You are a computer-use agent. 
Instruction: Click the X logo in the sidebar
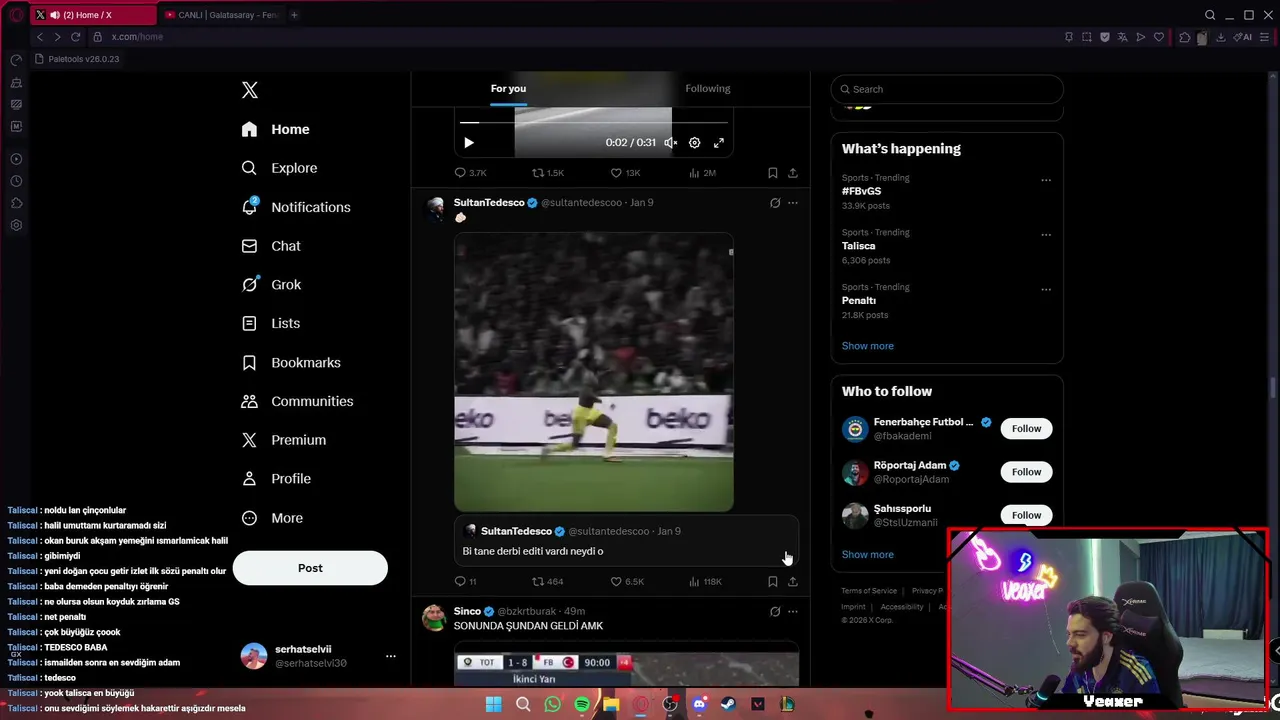pyautogui.click(x=250, y=90)
